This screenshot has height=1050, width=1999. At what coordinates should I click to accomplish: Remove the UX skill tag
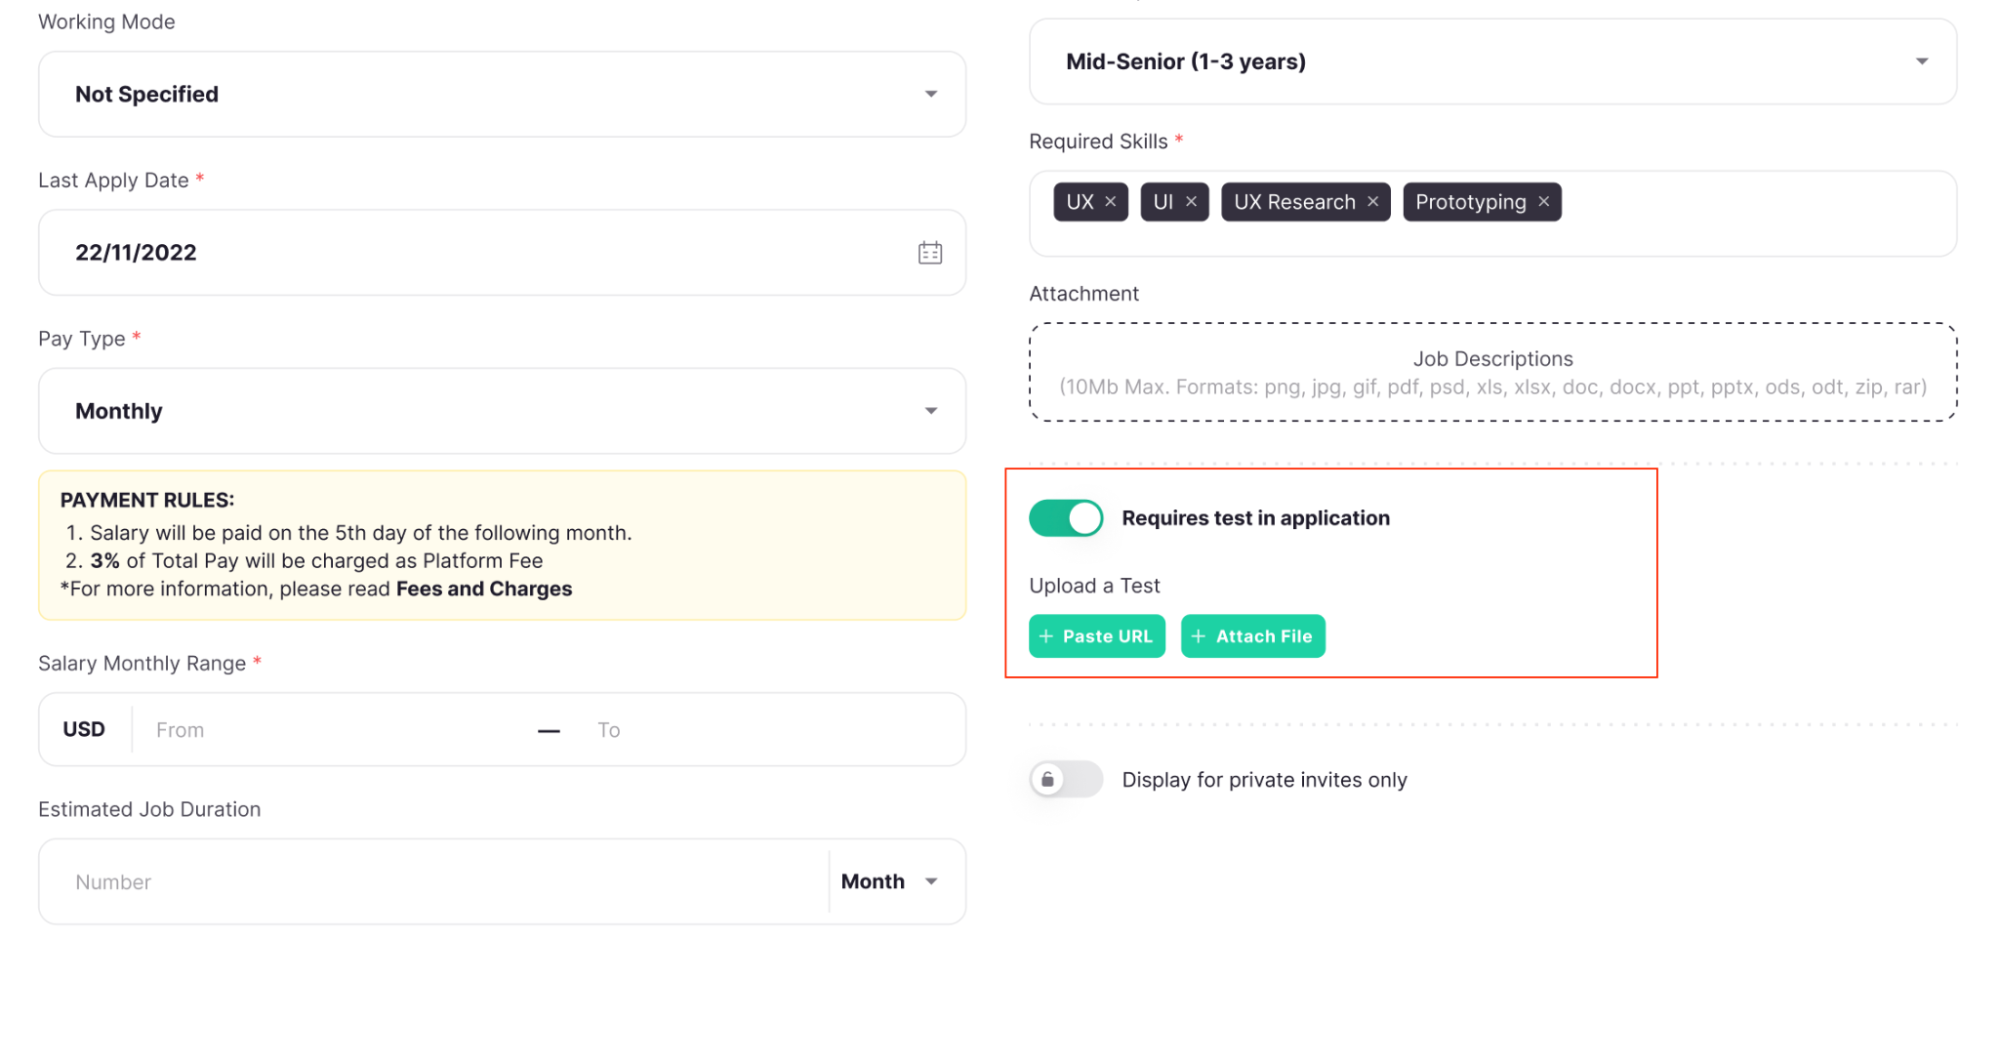coord(1110,202)
